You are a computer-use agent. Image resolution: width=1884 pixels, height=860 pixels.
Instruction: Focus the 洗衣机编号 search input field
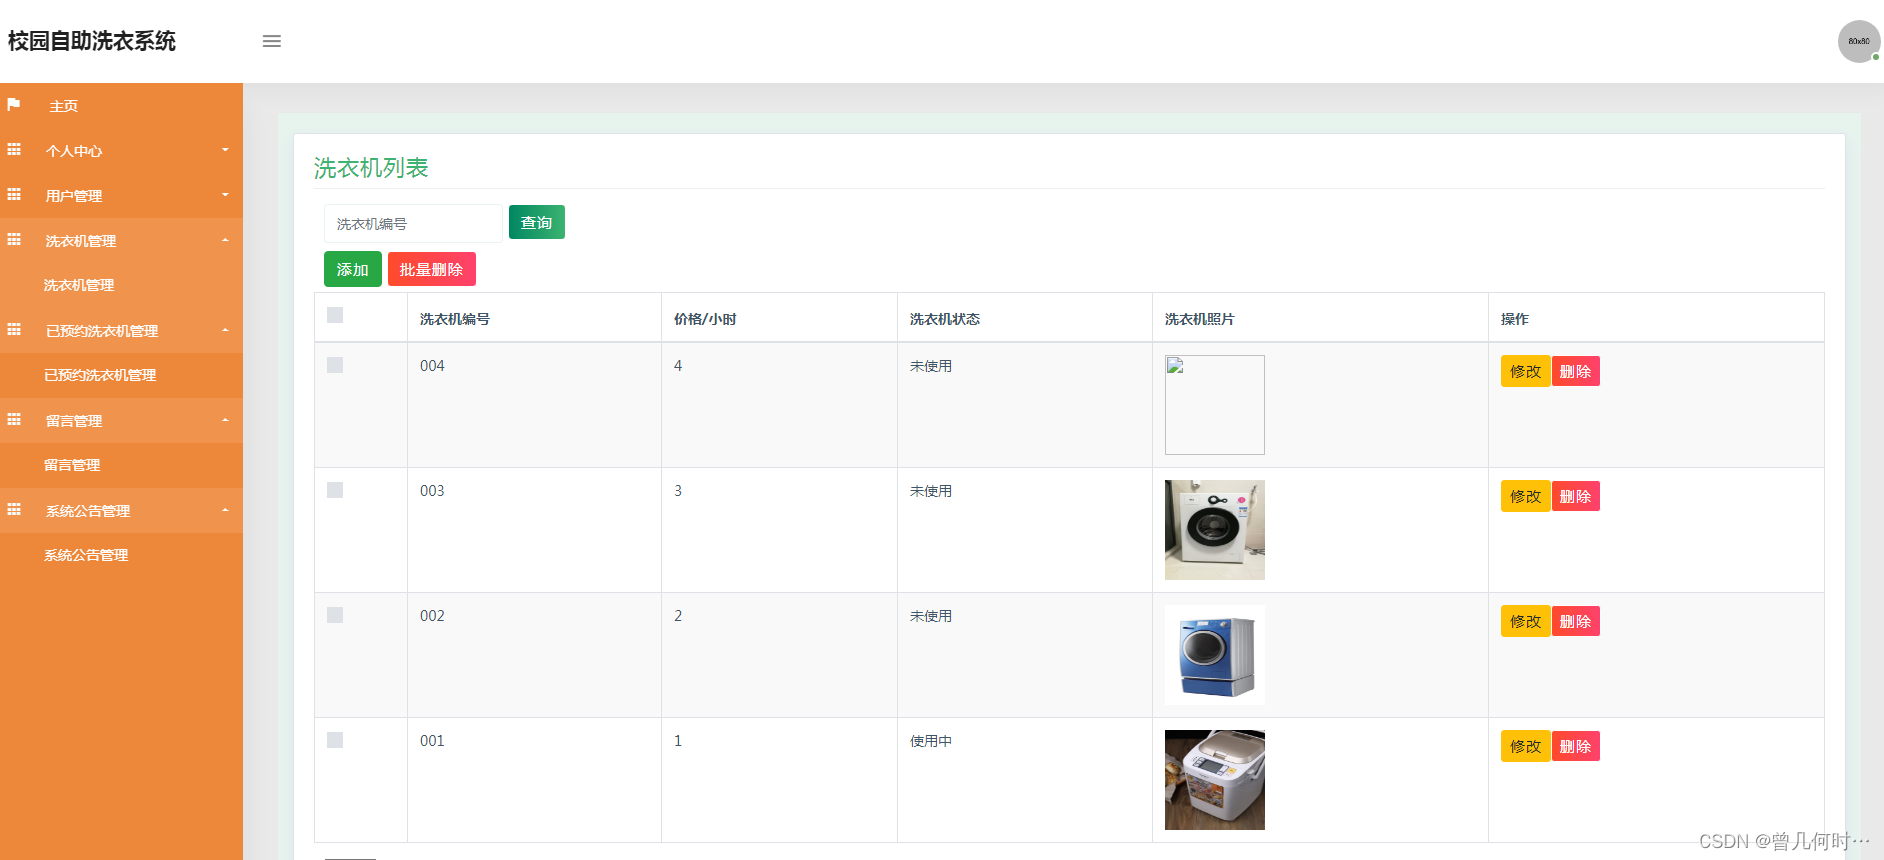pos(413,223)
